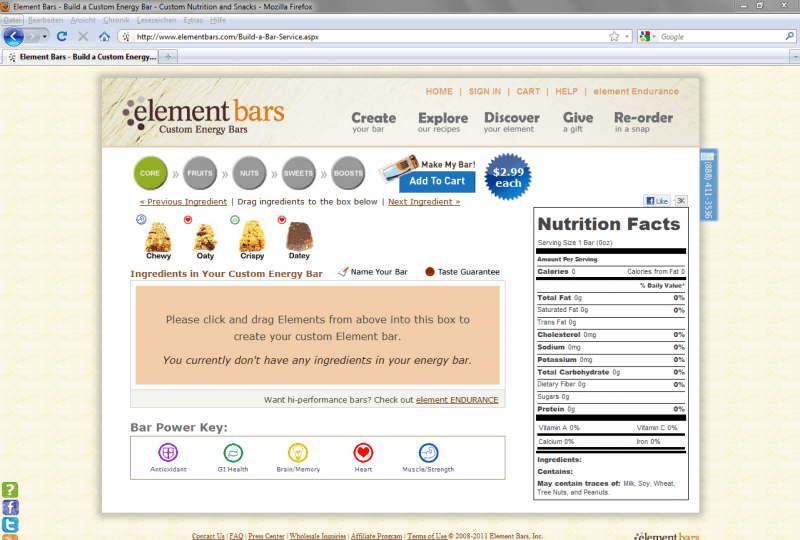Click the heart badge above Datey
800x540 pixels.
tap(282, 219)
